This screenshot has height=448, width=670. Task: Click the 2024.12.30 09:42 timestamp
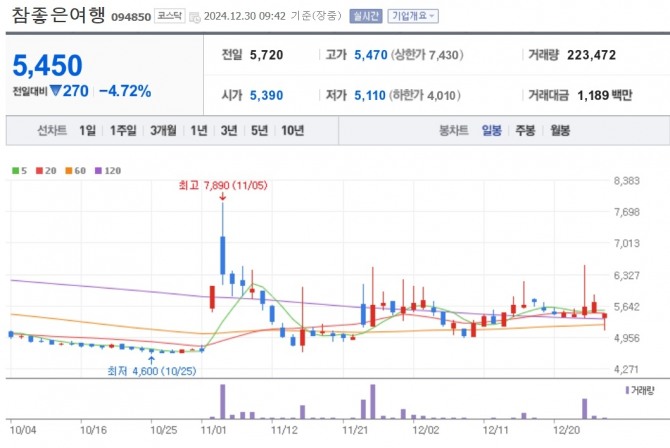(x=245, y=16)
